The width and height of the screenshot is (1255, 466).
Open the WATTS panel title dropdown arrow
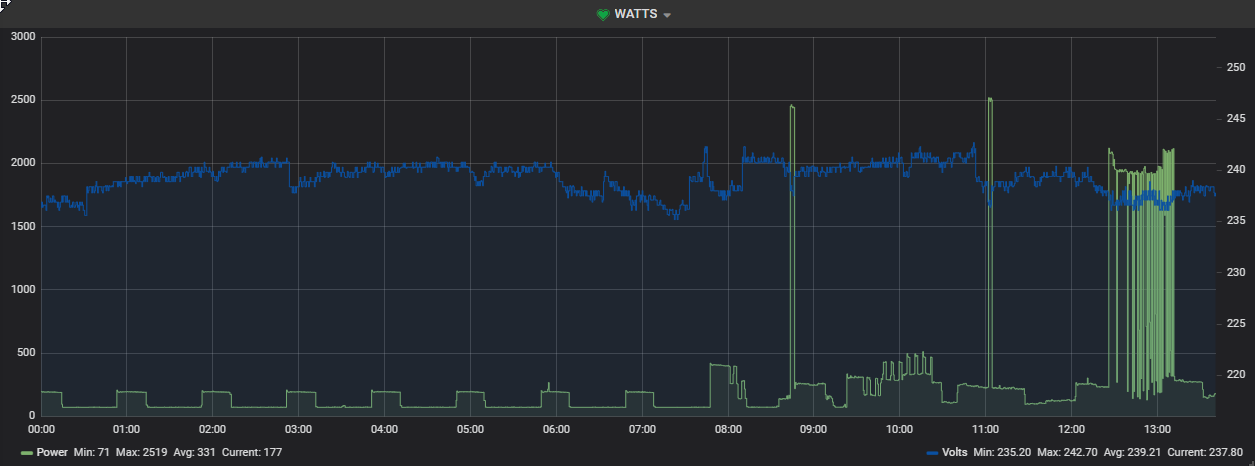coord(667,15)
